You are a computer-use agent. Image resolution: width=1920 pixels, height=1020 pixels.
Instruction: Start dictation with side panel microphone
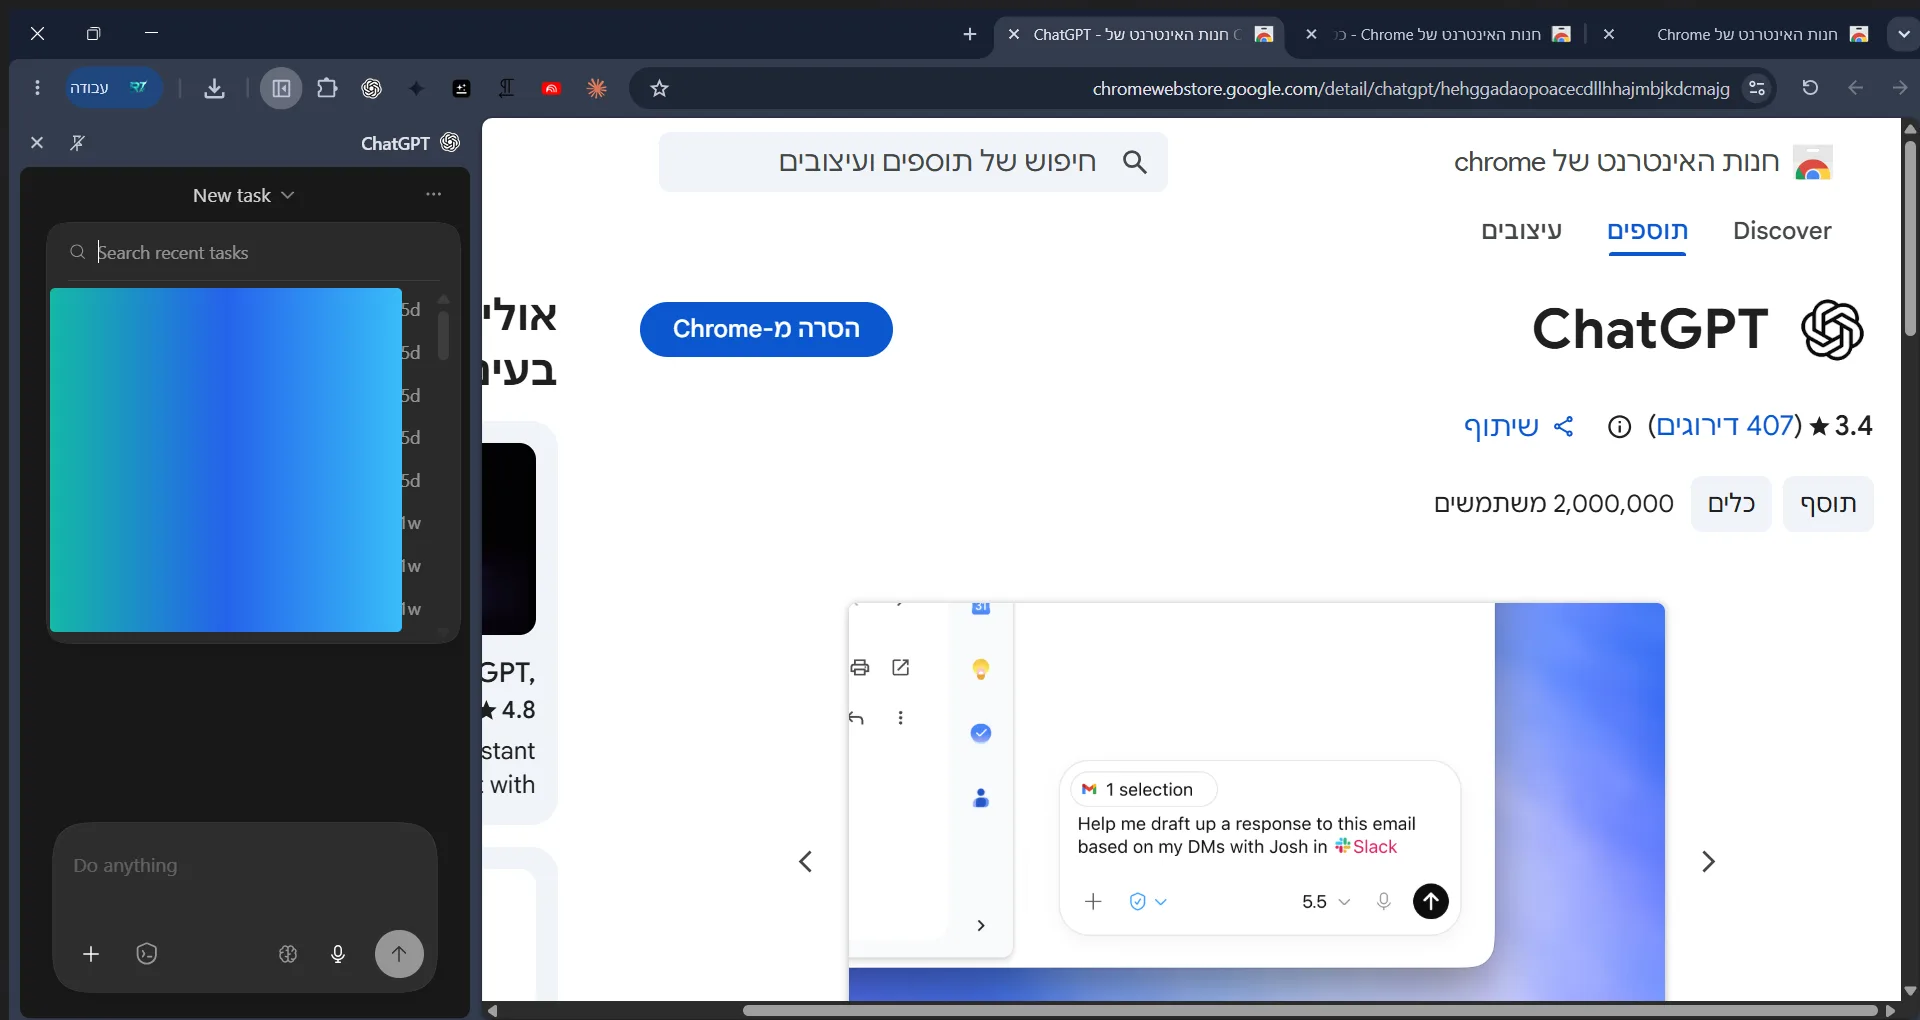338,954
